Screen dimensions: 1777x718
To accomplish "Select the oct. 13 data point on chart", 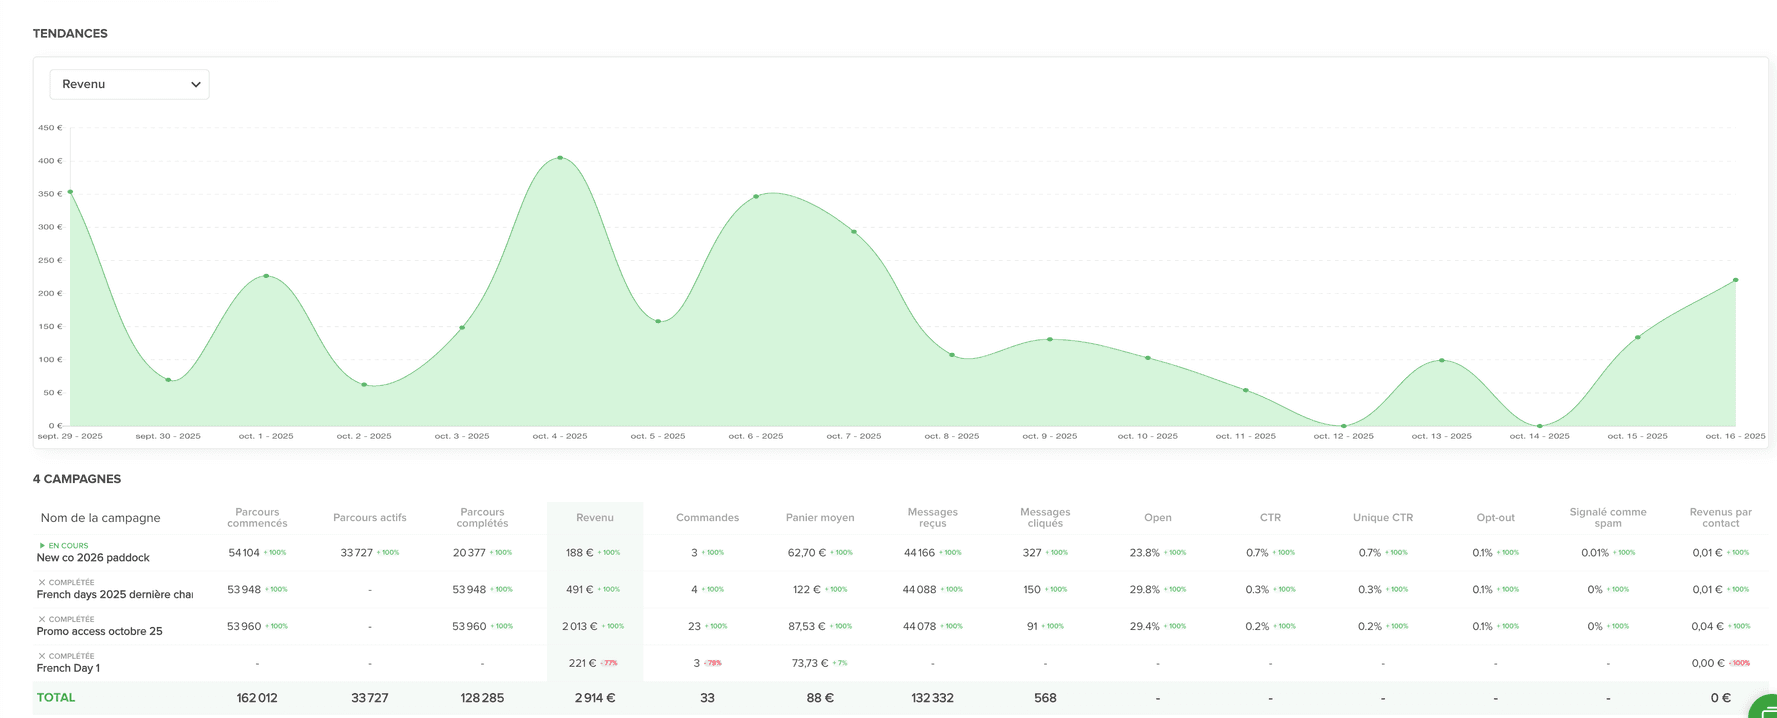I will 1441,360.
